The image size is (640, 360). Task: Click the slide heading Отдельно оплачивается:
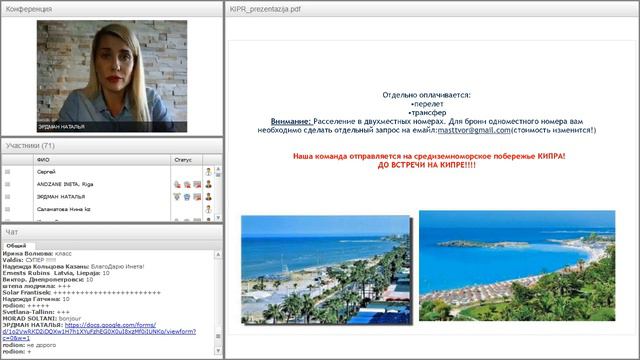pos(427,95)
